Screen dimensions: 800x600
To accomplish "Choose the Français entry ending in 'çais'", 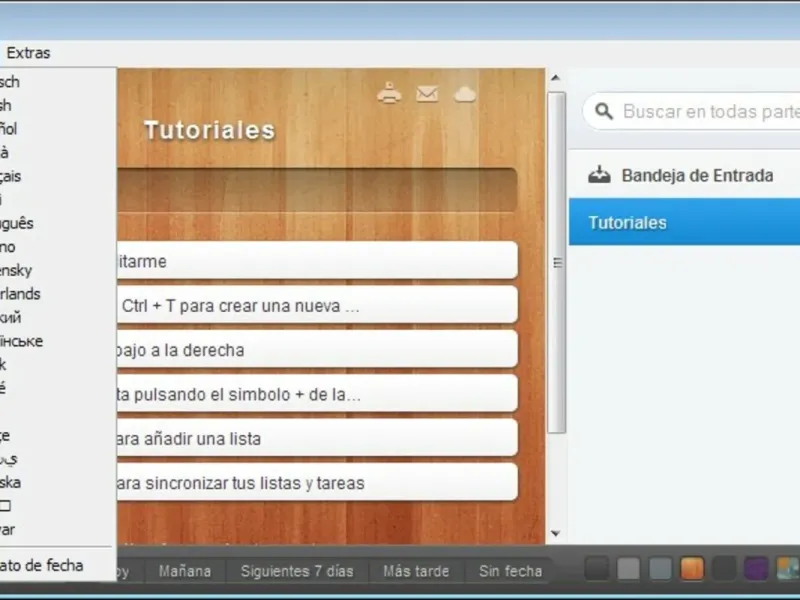I will tap(10, 177).
